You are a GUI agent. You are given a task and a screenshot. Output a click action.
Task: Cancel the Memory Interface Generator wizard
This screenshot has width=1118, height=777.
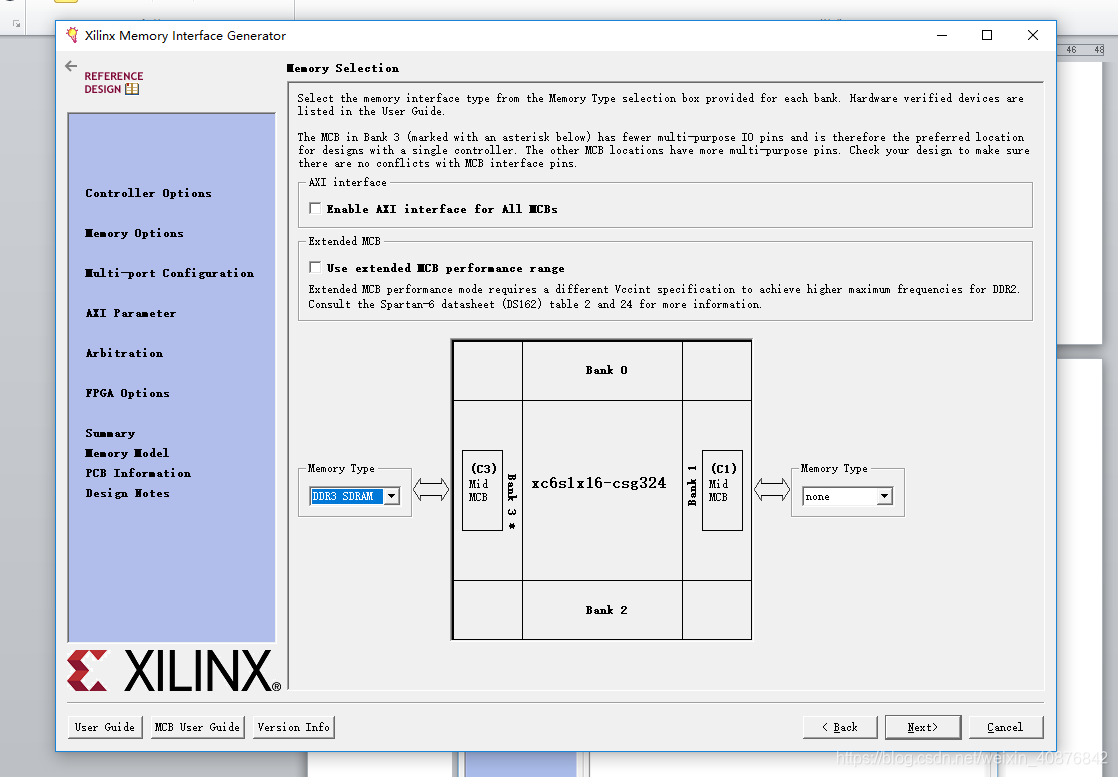(1005, 727)
